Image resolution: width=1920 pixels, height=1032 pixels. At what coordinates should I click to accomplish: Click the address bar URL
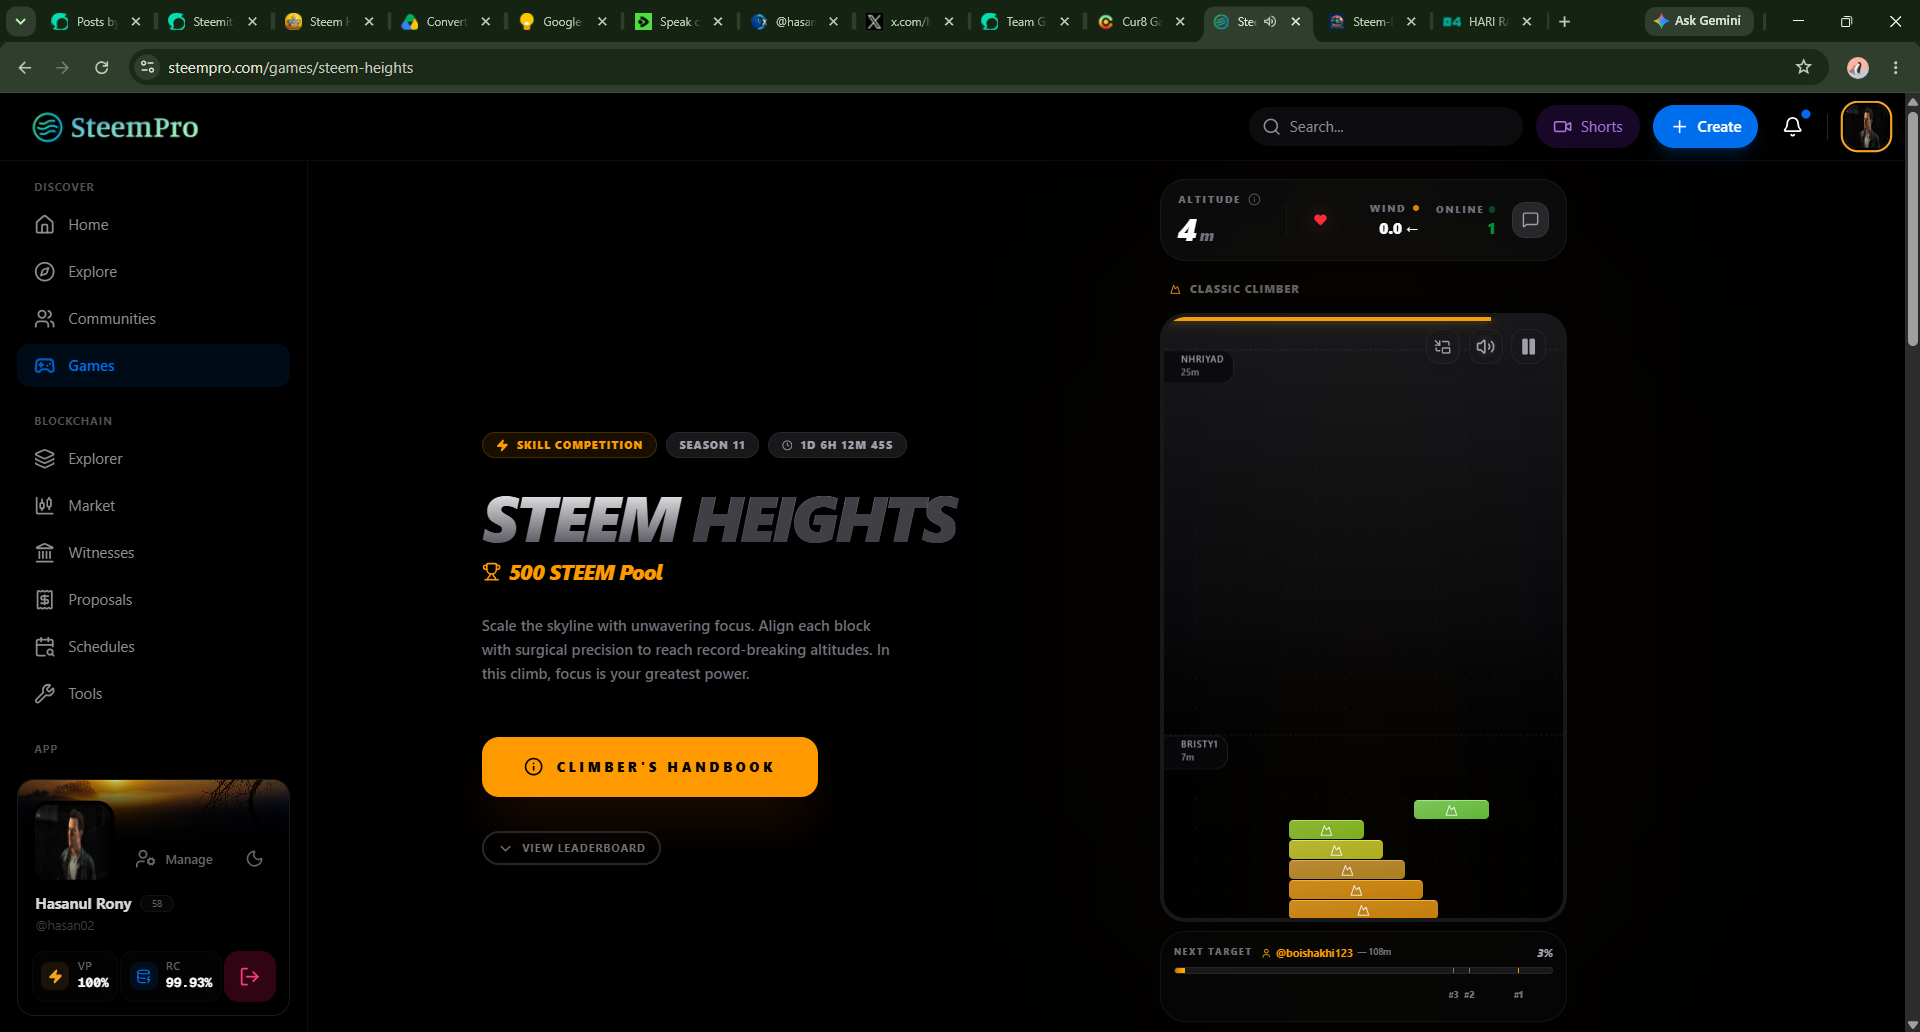point(291,67)
